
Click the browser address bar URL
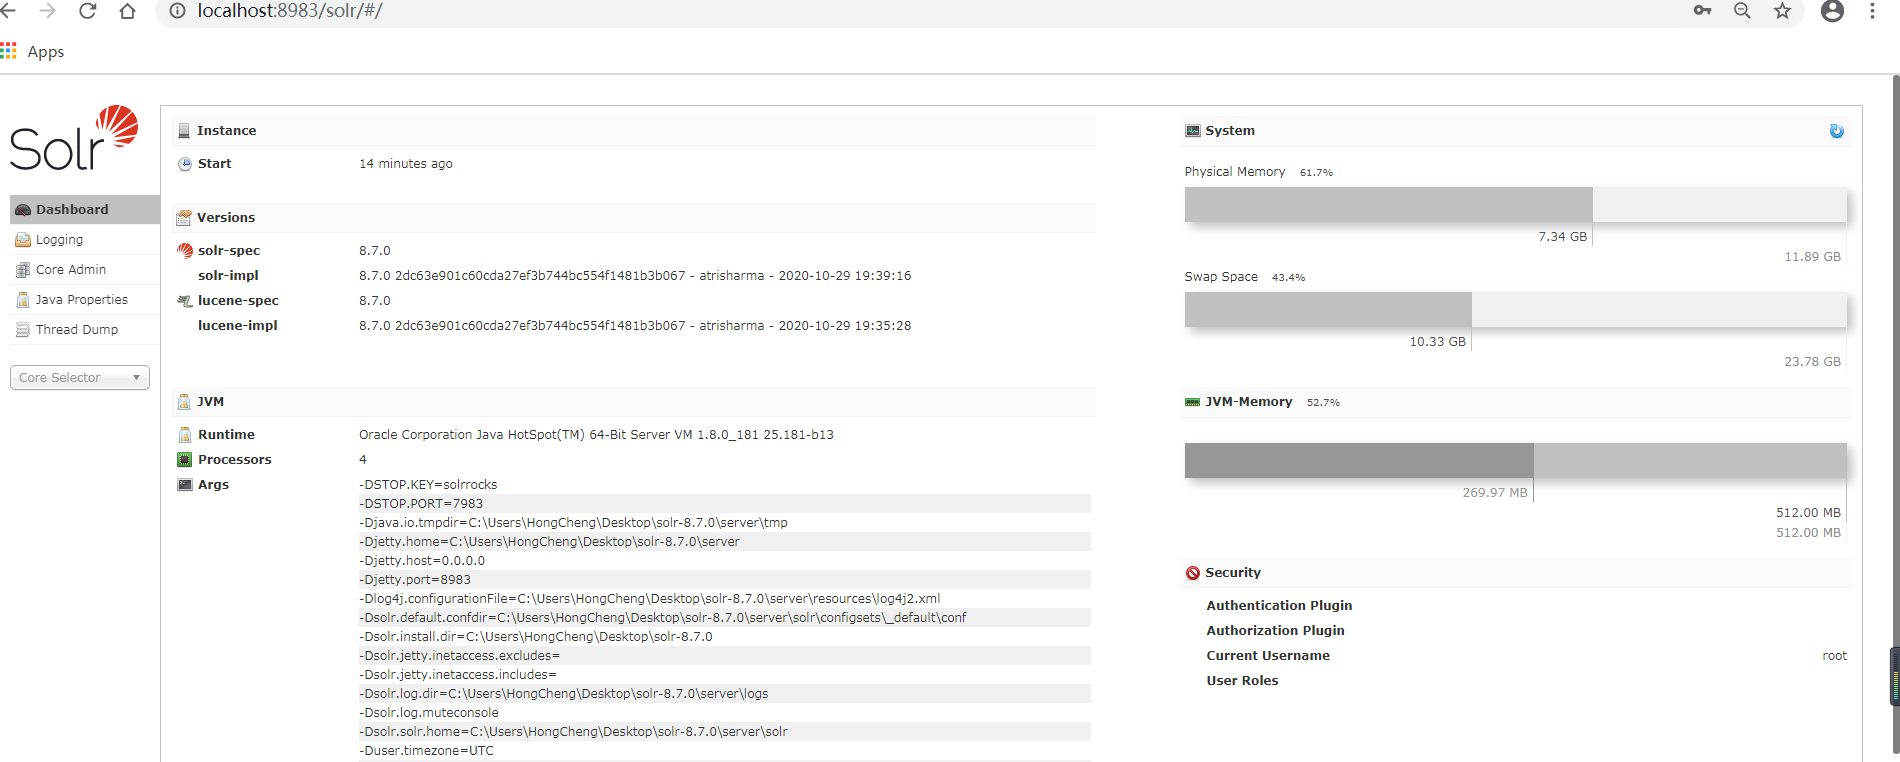click(290, 11)
